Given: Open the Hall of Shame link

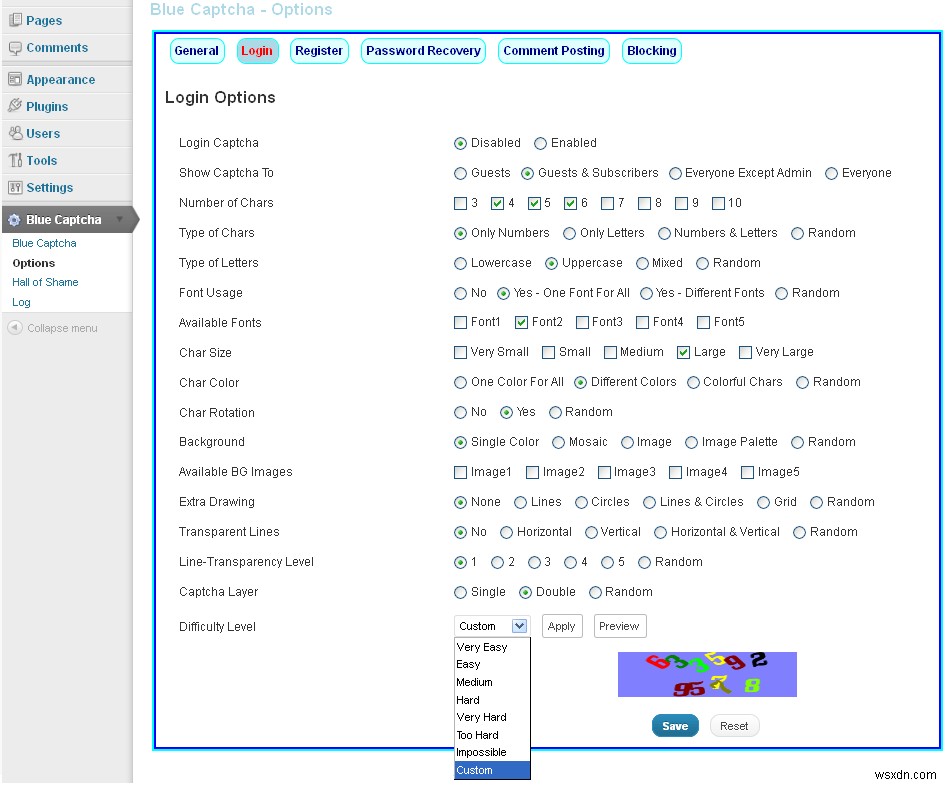Looking at the screenshot, I should pos(44,282).
